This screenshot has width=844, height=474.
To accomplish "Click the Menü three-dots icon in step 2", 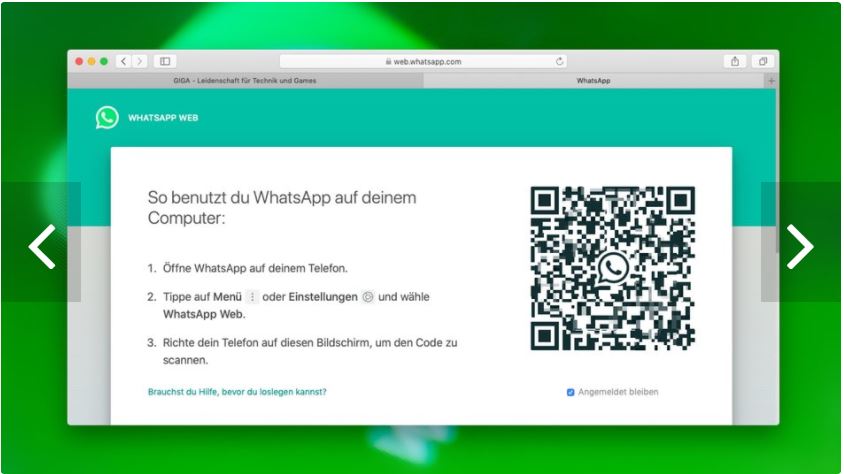I will (252, 296).
